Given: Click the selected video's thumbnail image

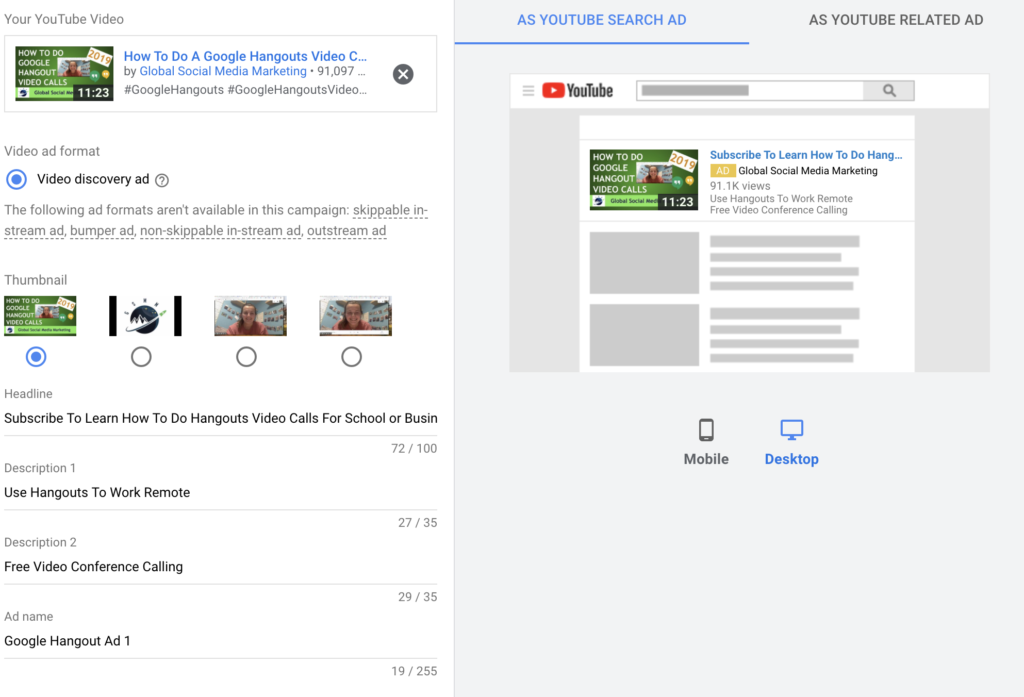Looking at the screenshot, I should 64,73.
